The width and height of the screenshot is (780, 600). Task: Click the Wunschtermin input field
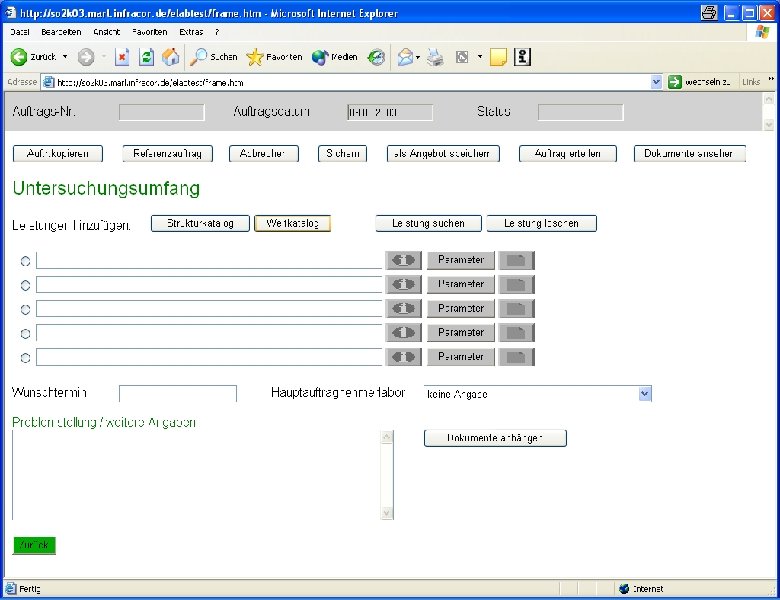click(x=178, y=394)
